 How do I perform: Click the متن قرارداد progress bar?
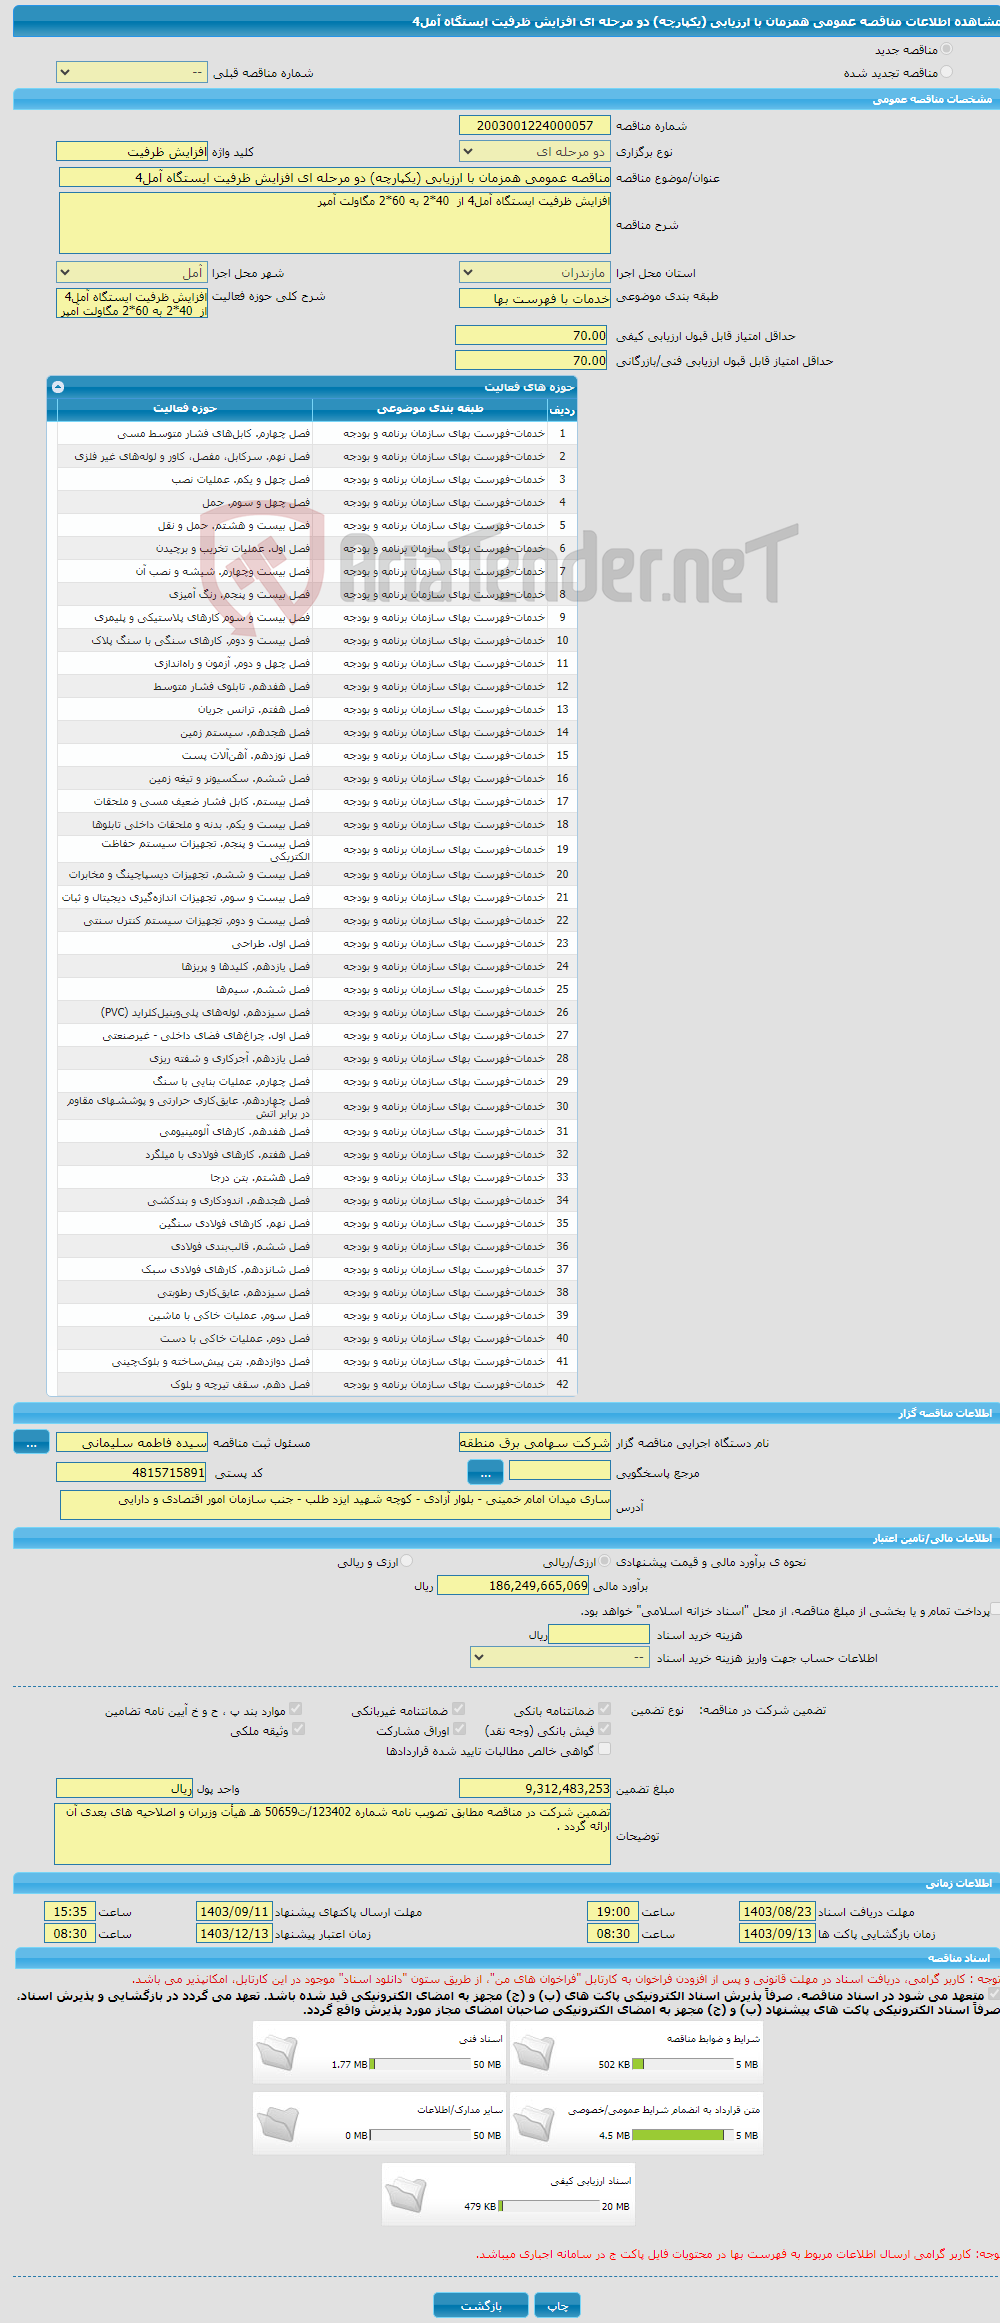tap(683, 2135)
